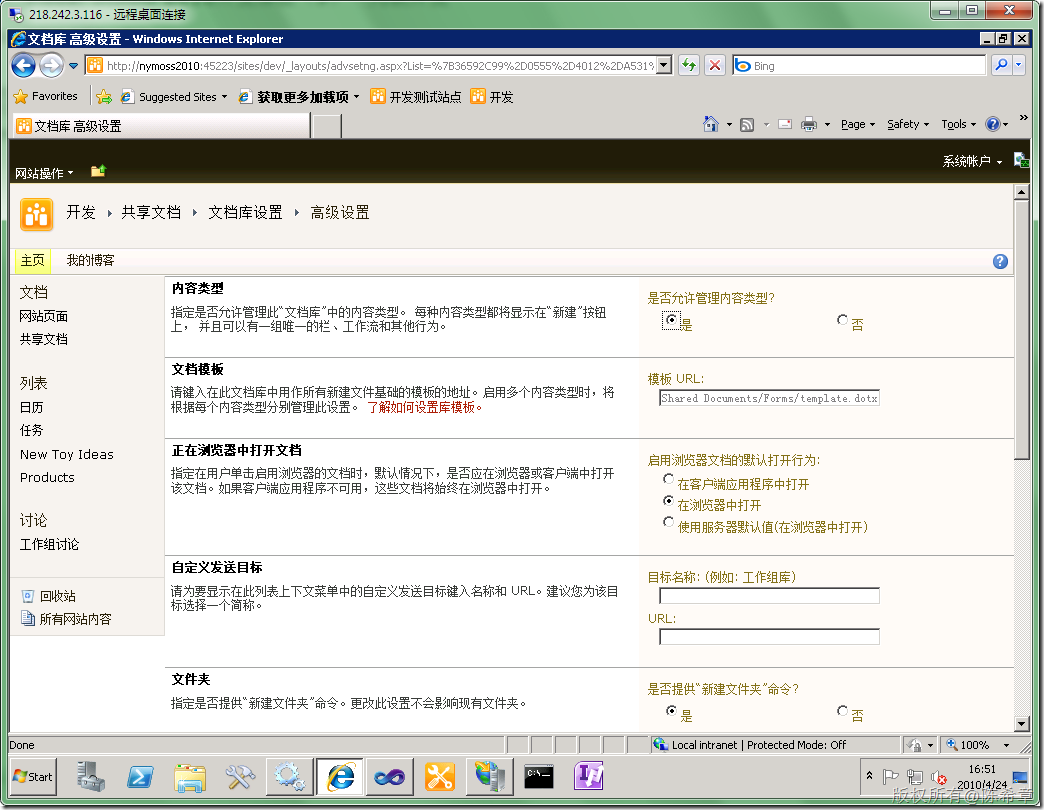Viewport: 1044px width, 810px height.
Task: Open the Page menu dropdown
Action: [x=858, y=124]
